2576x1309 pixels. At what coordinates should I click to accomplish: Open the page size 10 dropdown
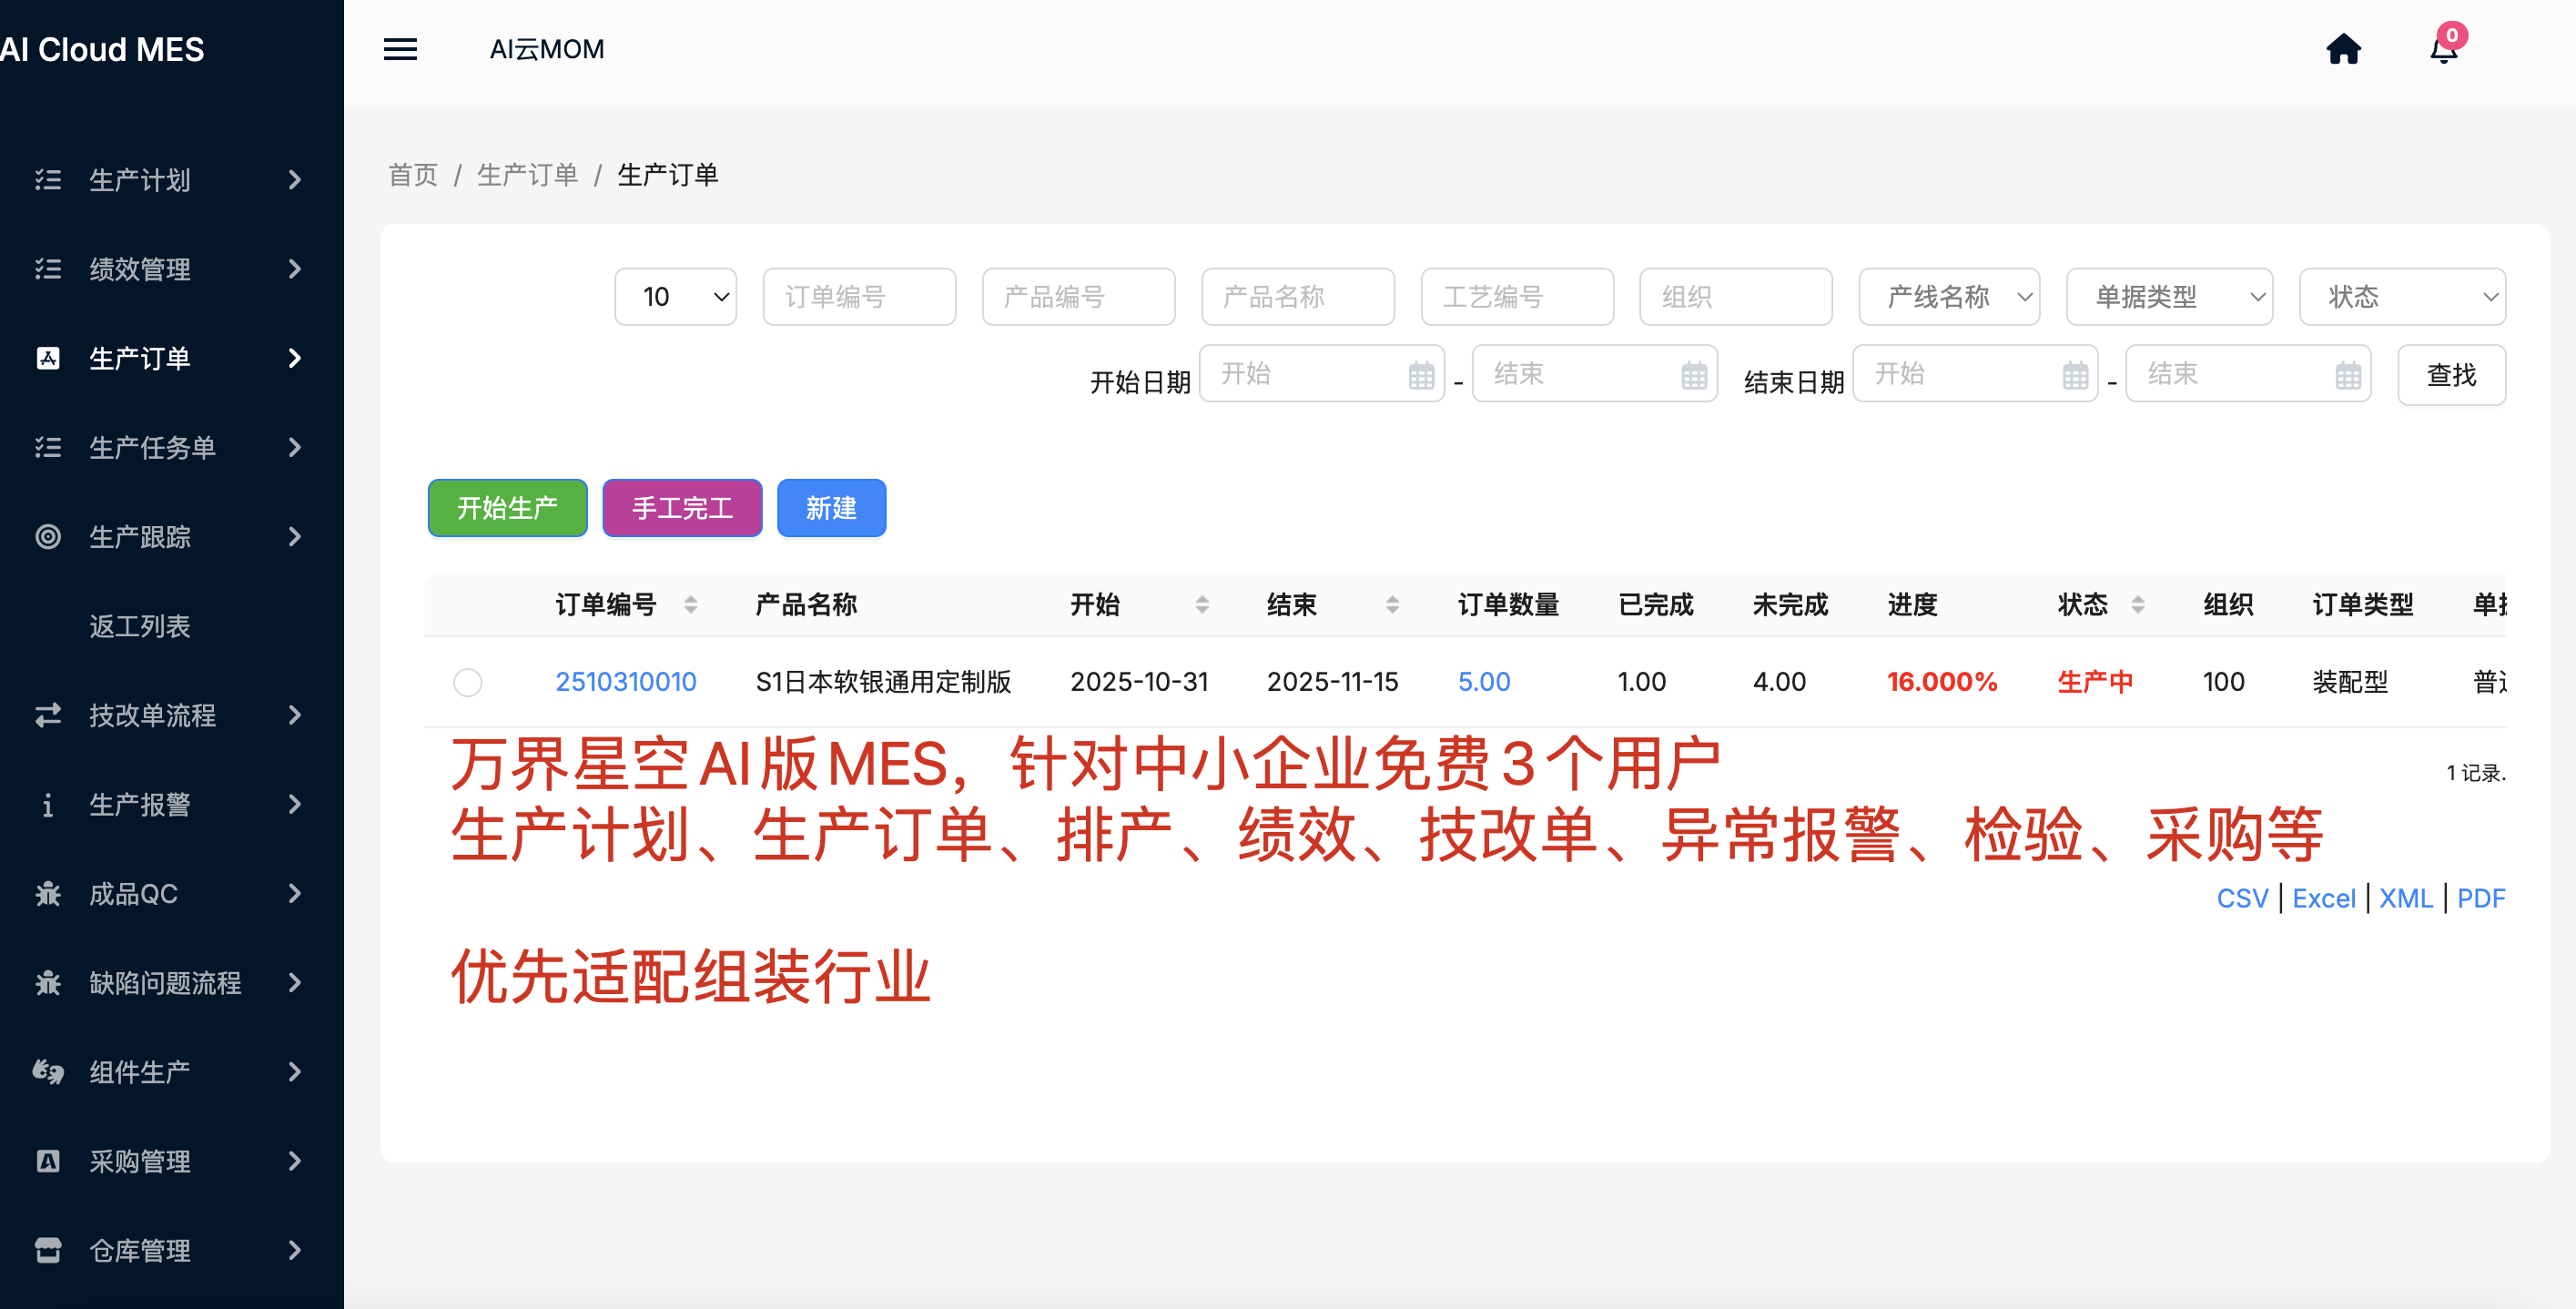pos(675,296)
